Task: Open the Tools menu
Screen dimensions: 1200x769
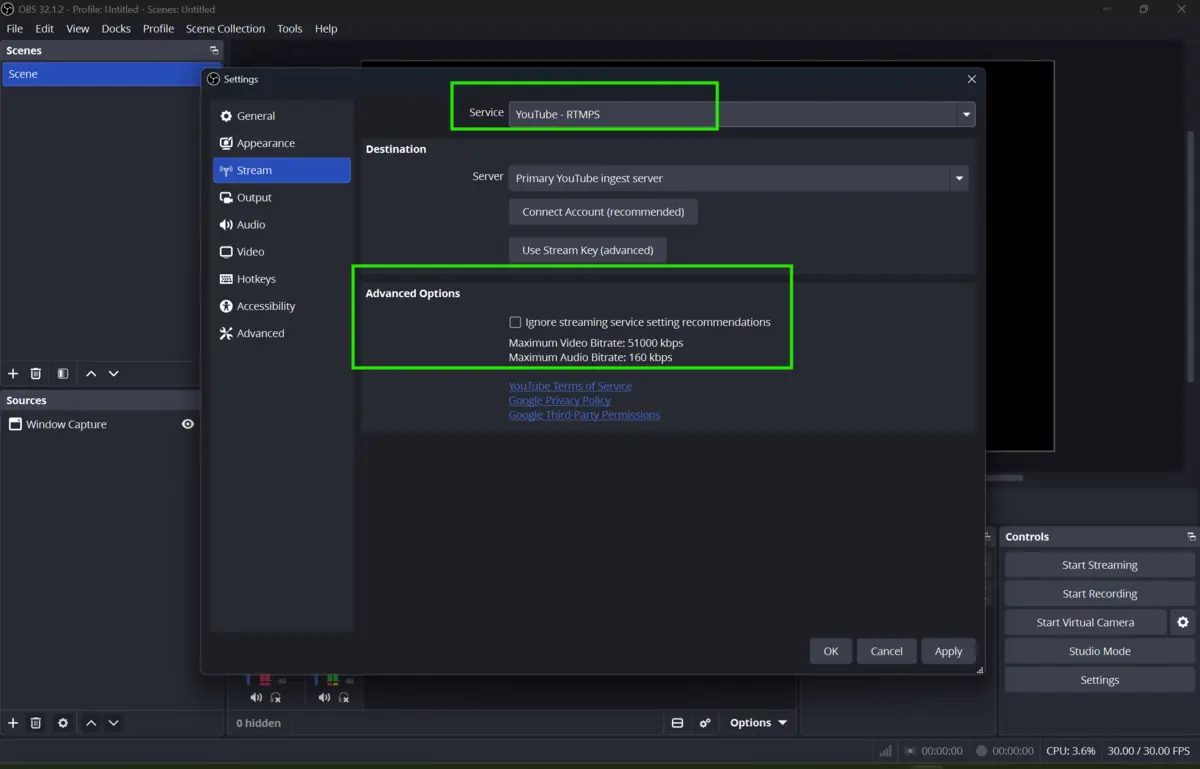Action: tap(290, 28)
